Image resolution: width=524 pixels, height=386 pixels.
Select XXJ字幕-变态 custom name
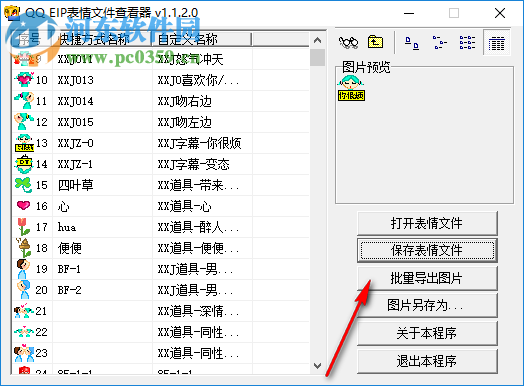pyautogui.click(x=193, y=164)
